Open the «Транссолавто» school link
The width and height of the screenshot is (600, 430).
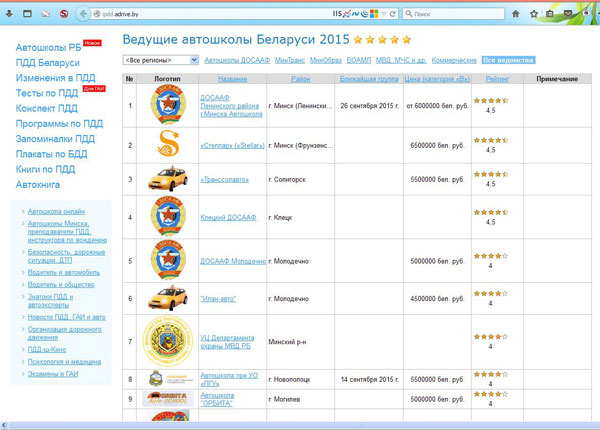click(225, 179)
